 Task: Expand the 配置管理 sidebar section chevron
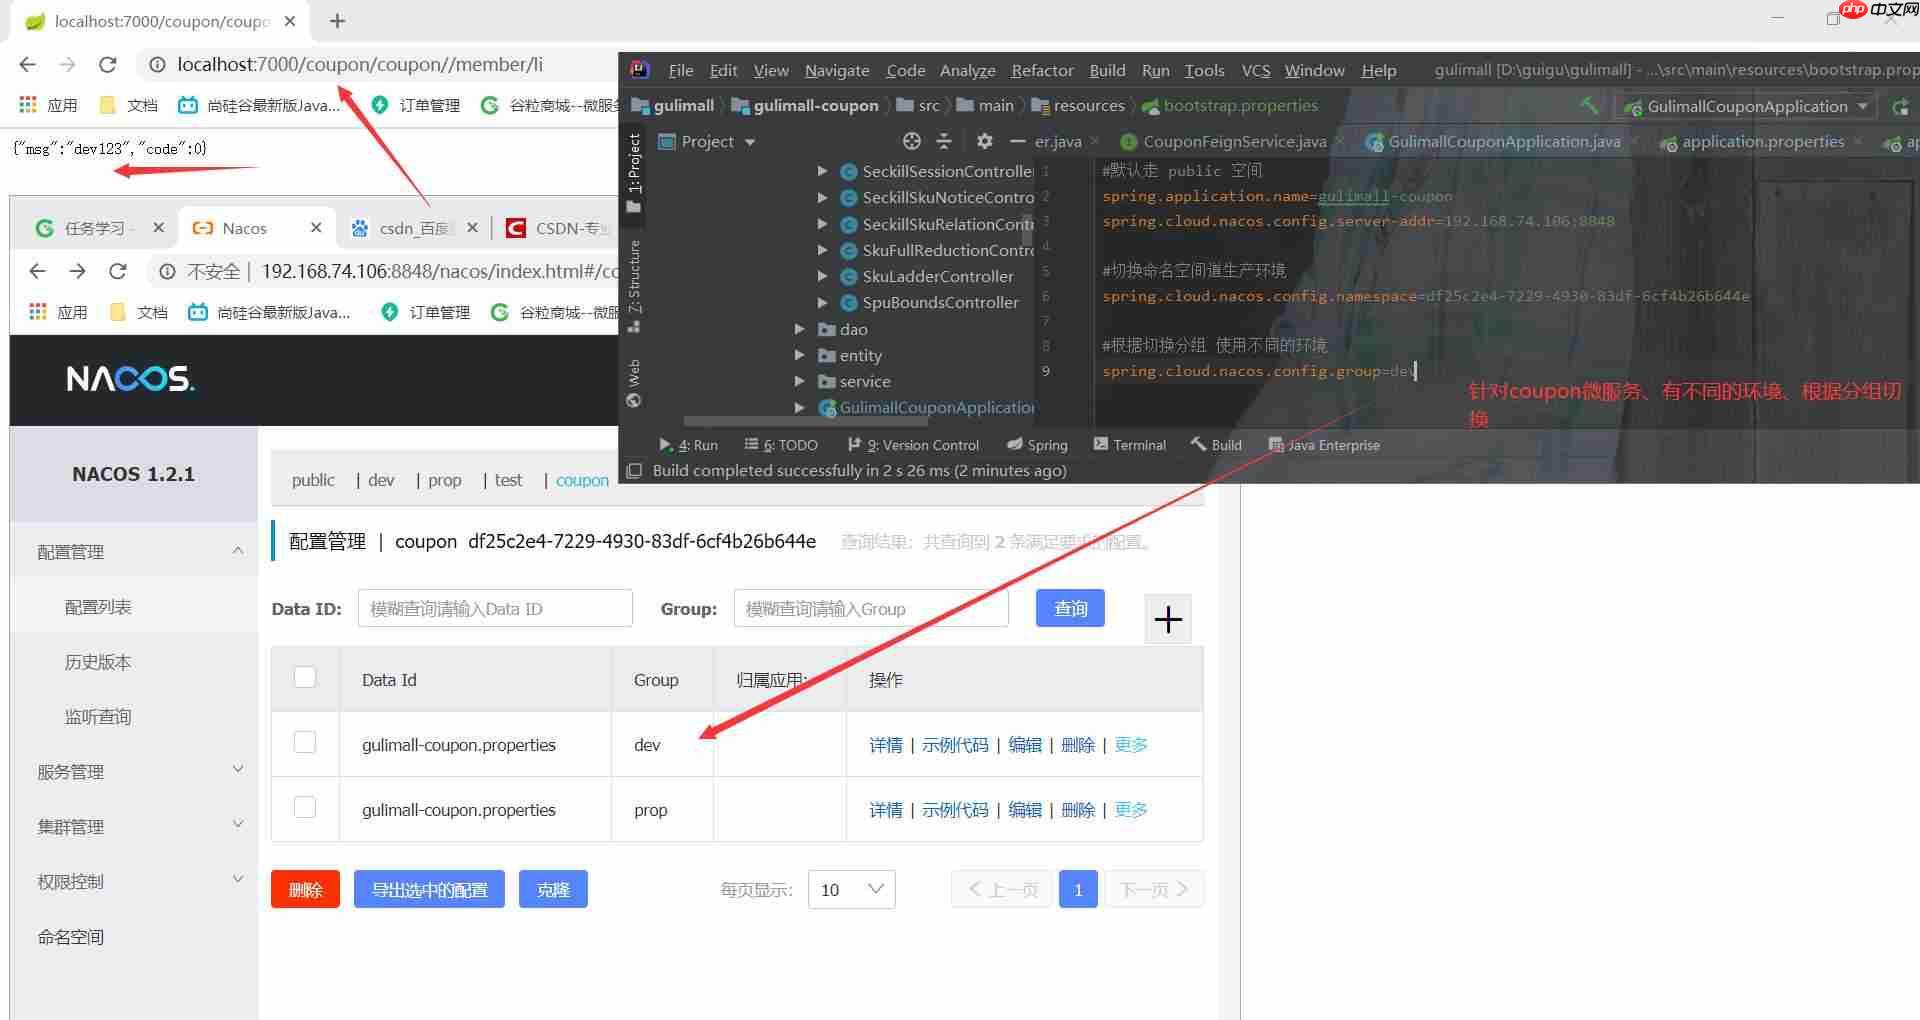pos(237,551)
